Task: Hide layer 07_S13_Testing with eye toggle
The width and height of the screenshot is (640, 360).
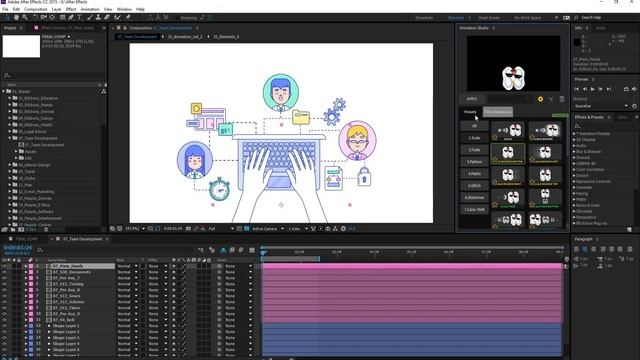Action: point(4,284)
